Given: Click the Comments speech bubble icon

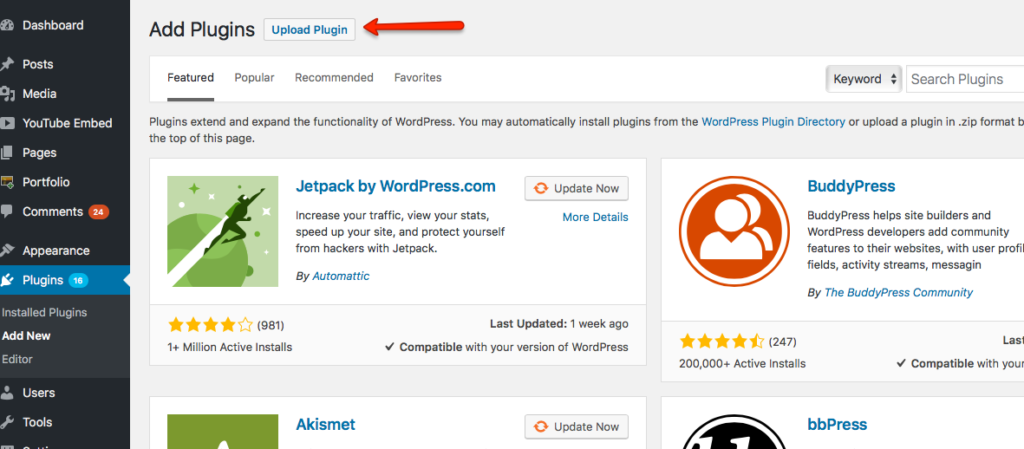Looking at the screenshot, I should (x=7, y=211).
